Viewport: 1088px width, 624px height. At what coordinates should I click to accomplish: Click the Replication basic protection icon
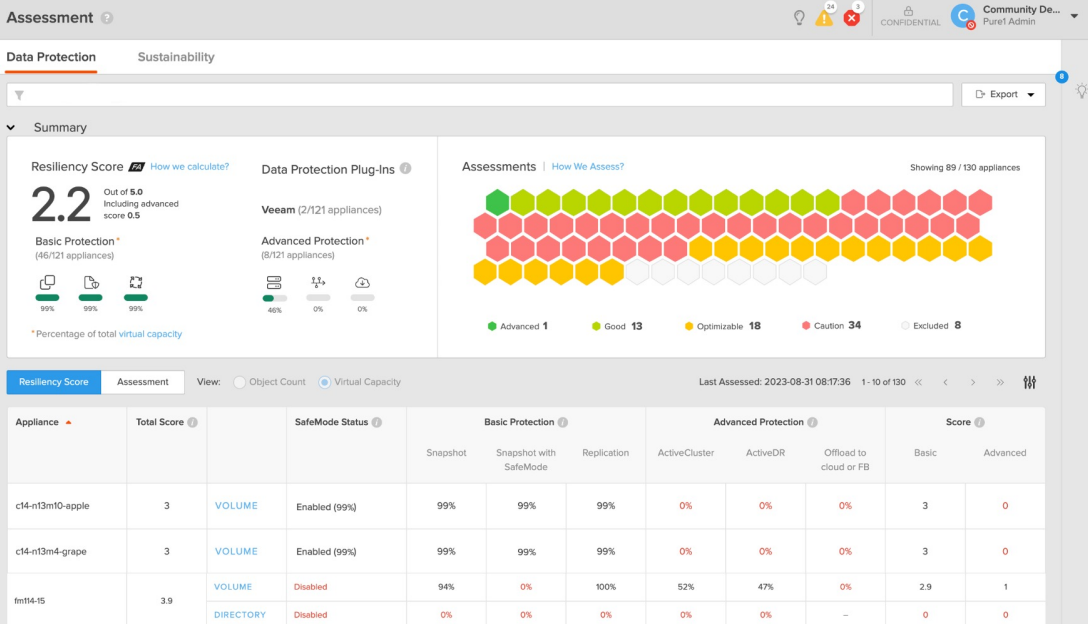[x=135, y=283]
